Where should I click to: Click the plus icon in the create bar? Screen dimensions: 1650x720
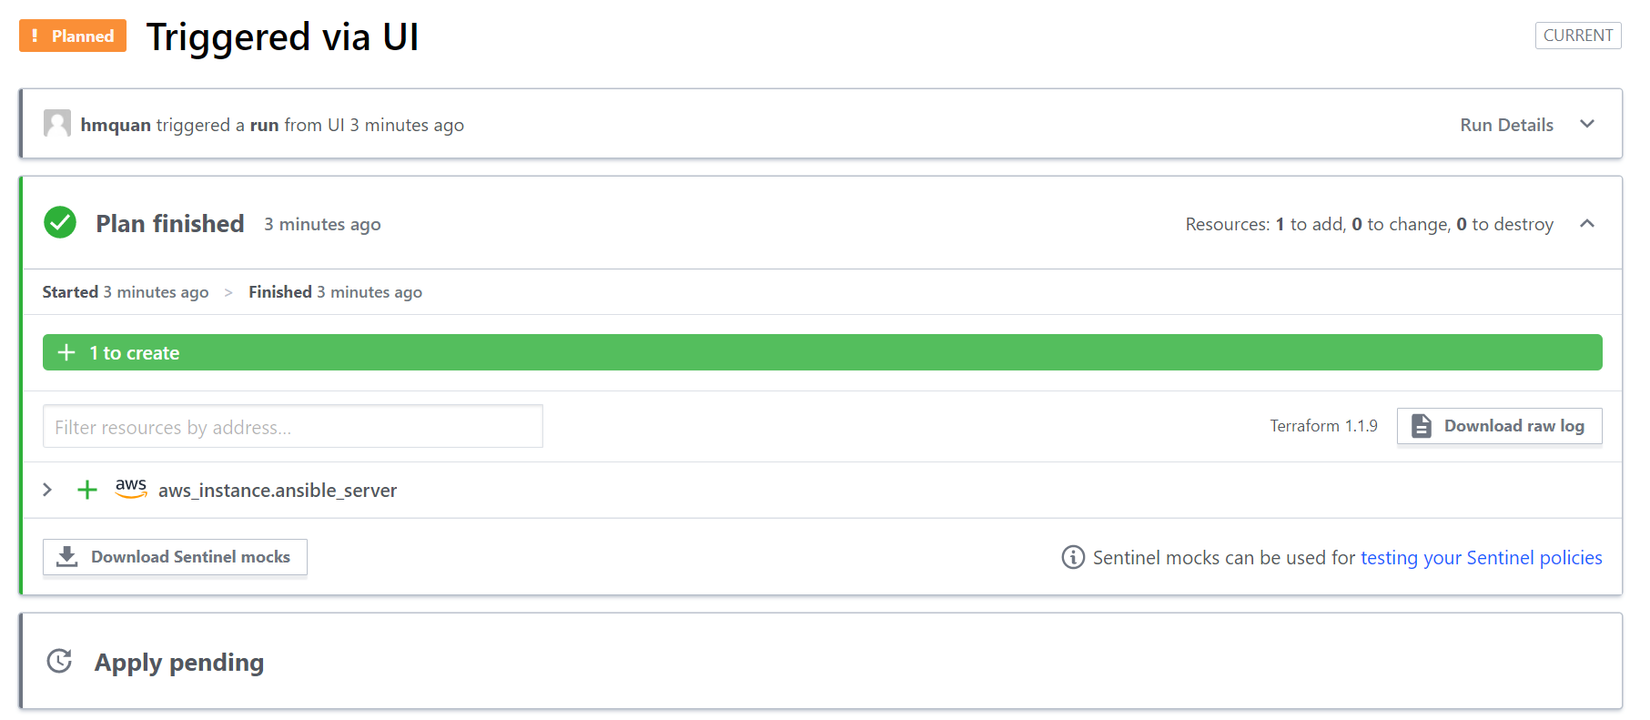point(67,353)
